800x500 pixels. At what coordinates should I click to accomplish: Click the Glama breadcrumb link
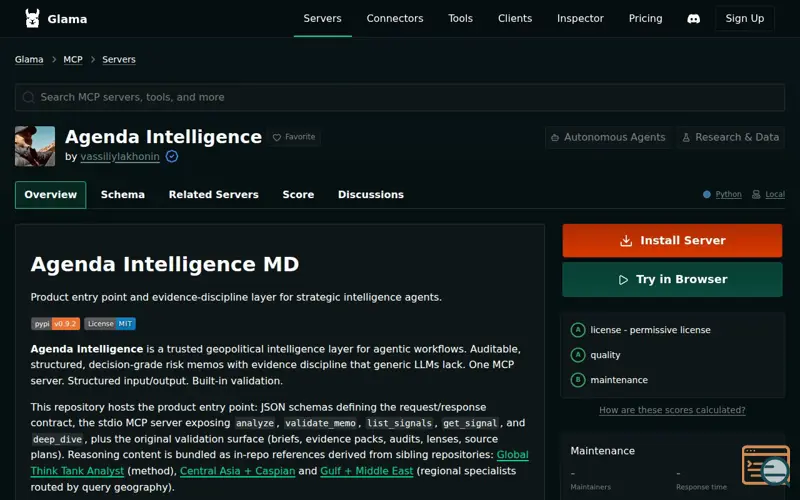pos(29,60)
